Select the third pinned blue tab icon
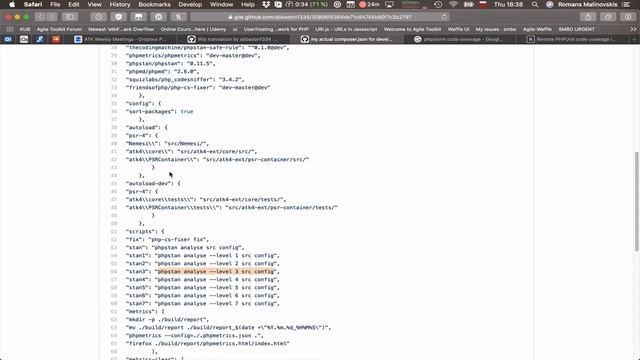Image resolution: width=640 pixels, height=360 pixels. (40, 39)
